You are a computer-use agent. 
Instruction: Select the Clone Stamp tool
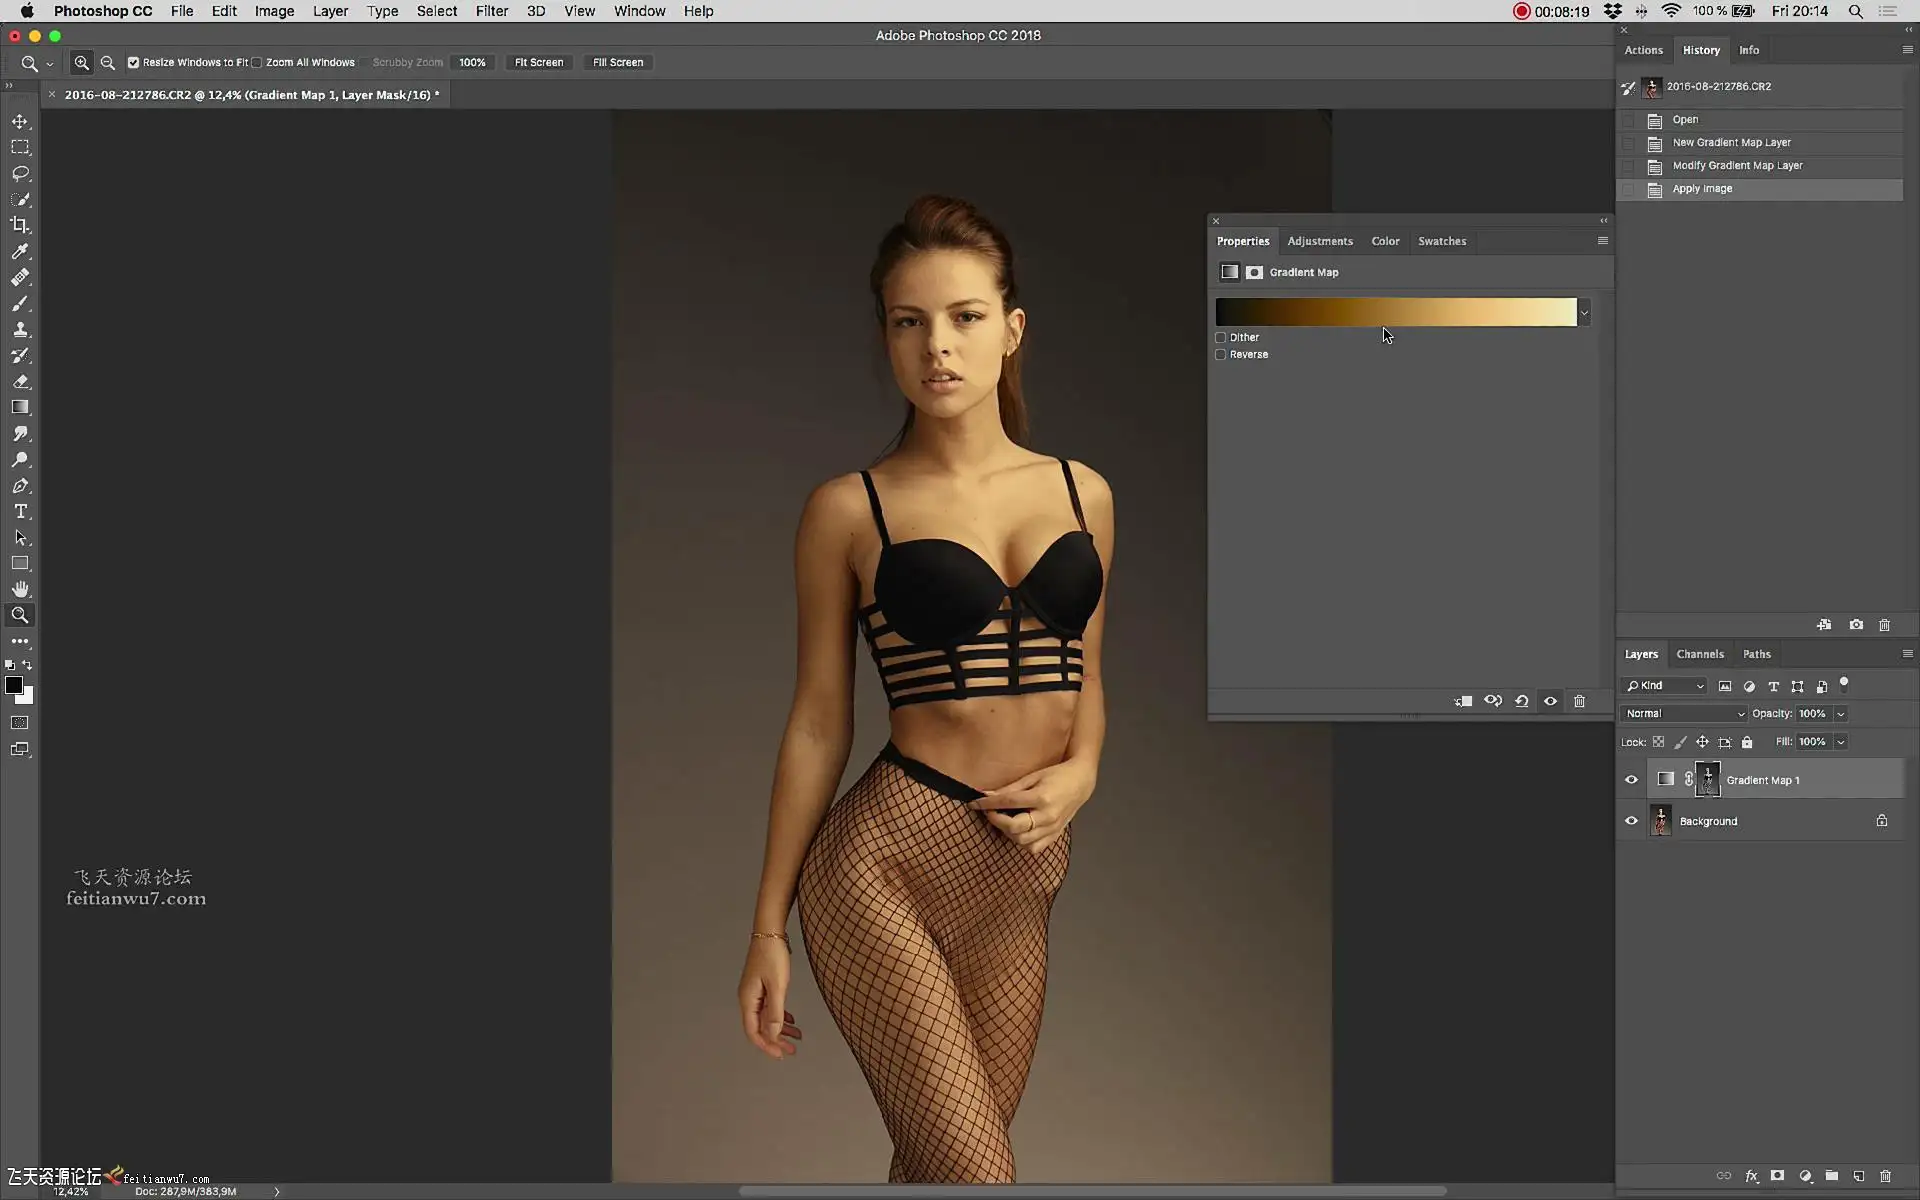pos(20,329)
